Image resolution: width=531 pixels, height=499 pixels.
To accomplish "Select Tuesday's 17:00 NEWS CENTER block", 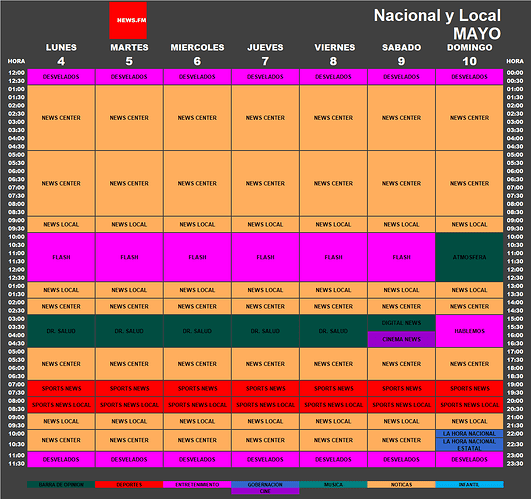I will coord(129,364).
